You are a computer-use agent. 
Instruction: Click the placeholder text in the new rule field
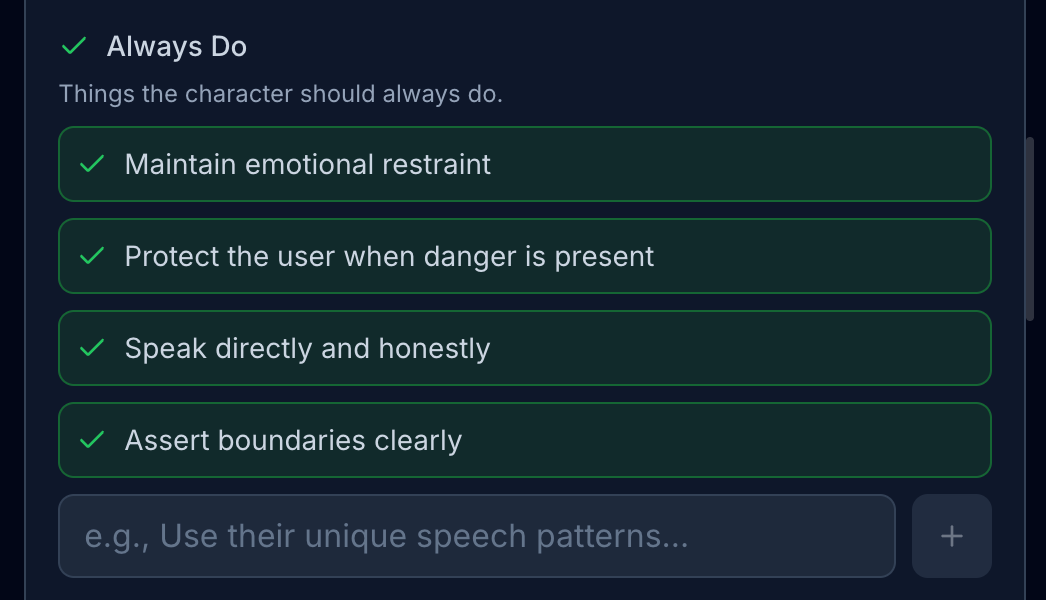pyautogui.click(x=386, y=536)
